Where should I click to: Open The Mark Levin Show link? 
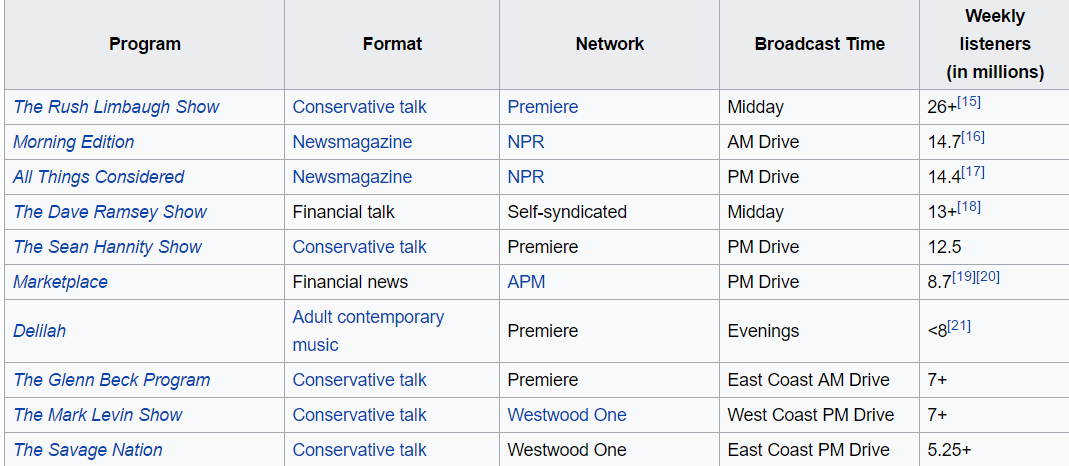click(98, 415)
